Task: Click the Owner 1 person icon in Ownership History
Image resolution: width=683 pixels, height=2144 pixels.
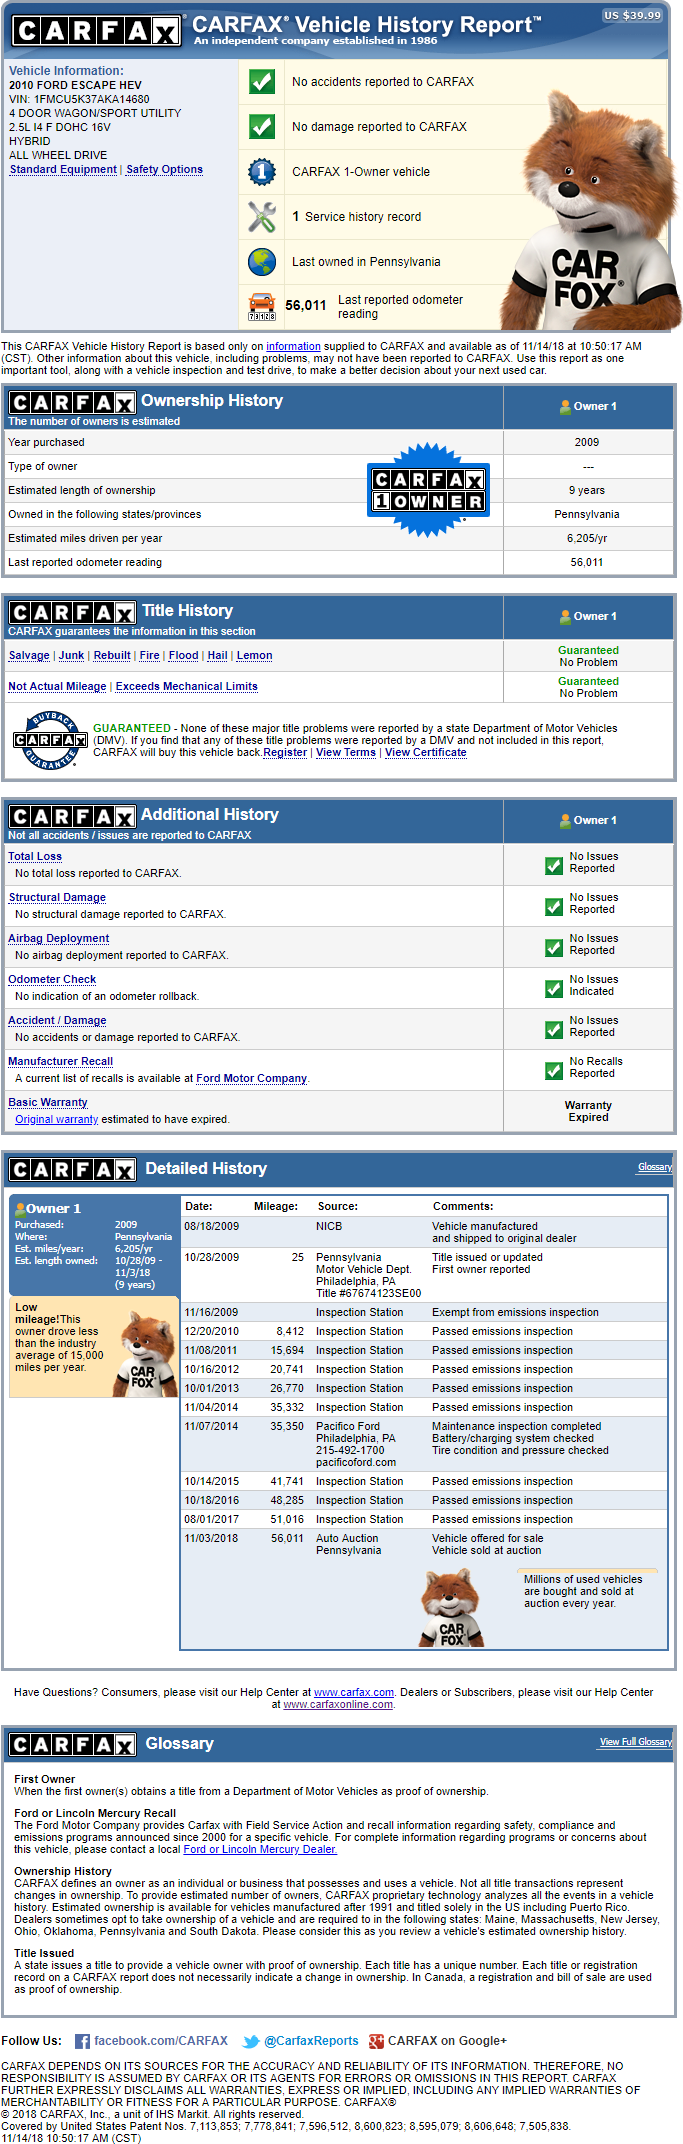Action: (565, 407)
